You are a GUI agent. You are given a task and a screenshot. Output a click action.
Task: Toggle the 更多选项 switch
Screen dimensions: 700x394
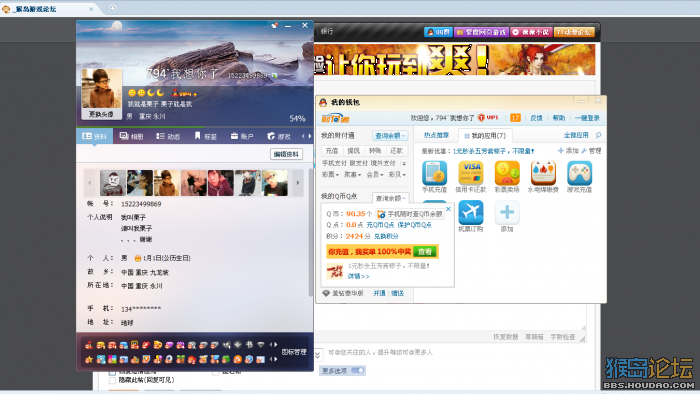pyautogui.click(x=358, y=370)
